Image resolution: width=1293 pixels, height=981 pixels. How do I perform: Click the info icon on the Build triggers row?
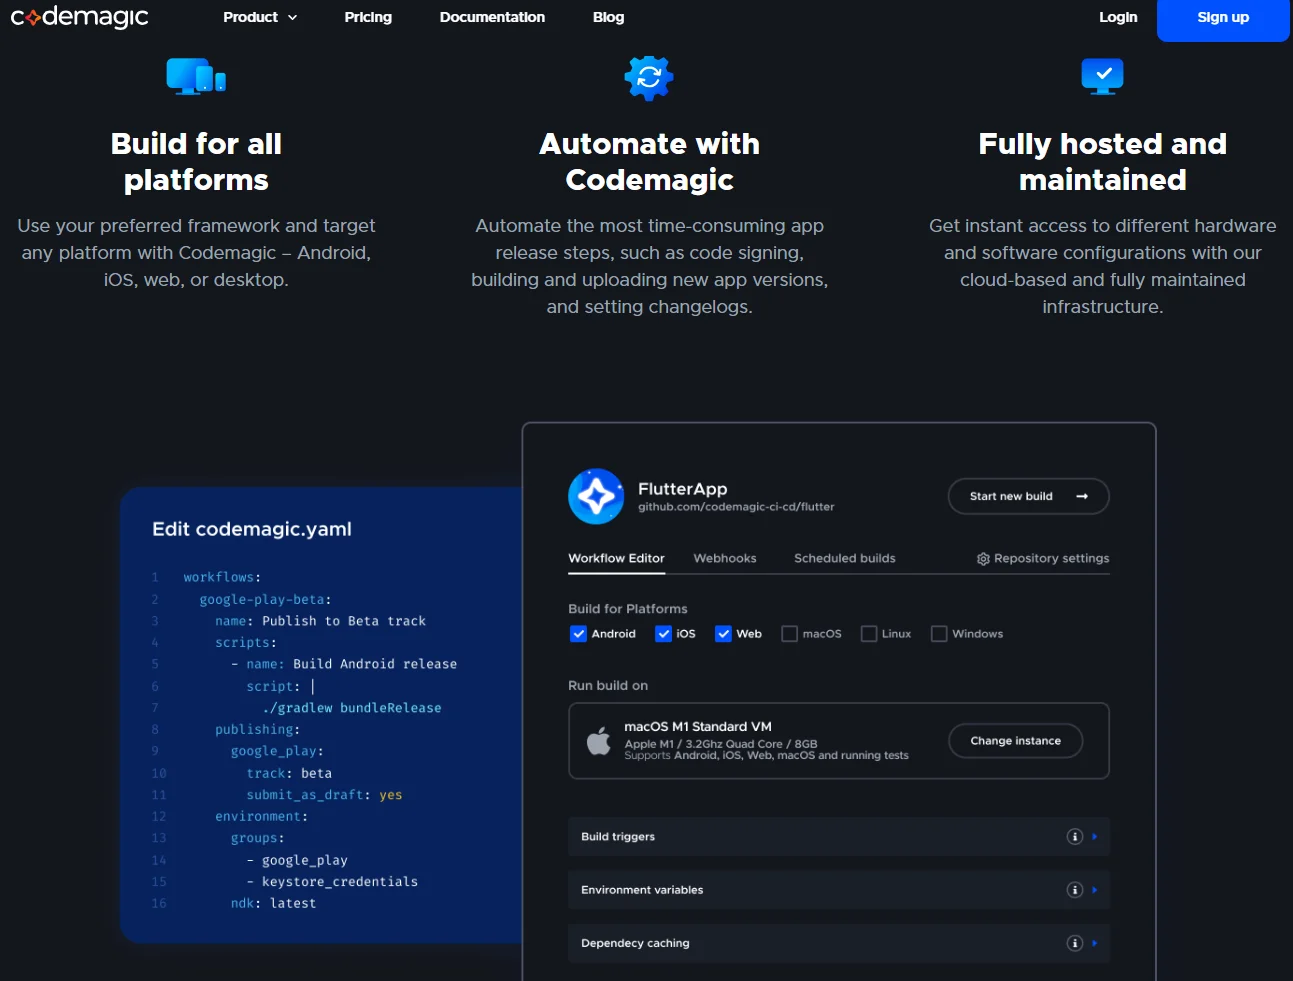point(1075,837)
